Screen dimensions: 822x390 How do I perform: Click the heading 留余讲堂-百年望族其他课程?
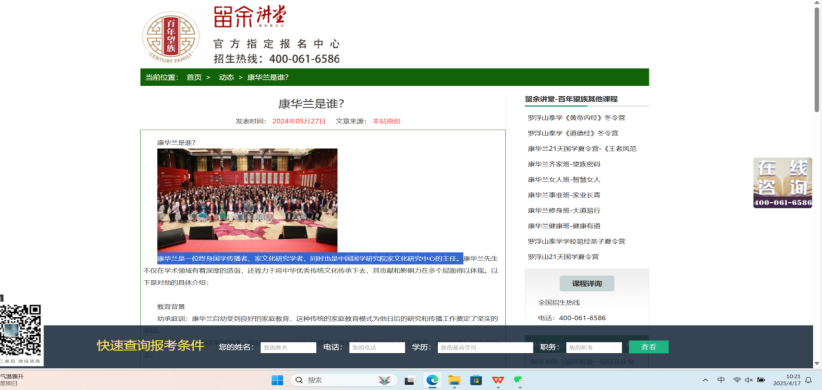tap(571, 99)
